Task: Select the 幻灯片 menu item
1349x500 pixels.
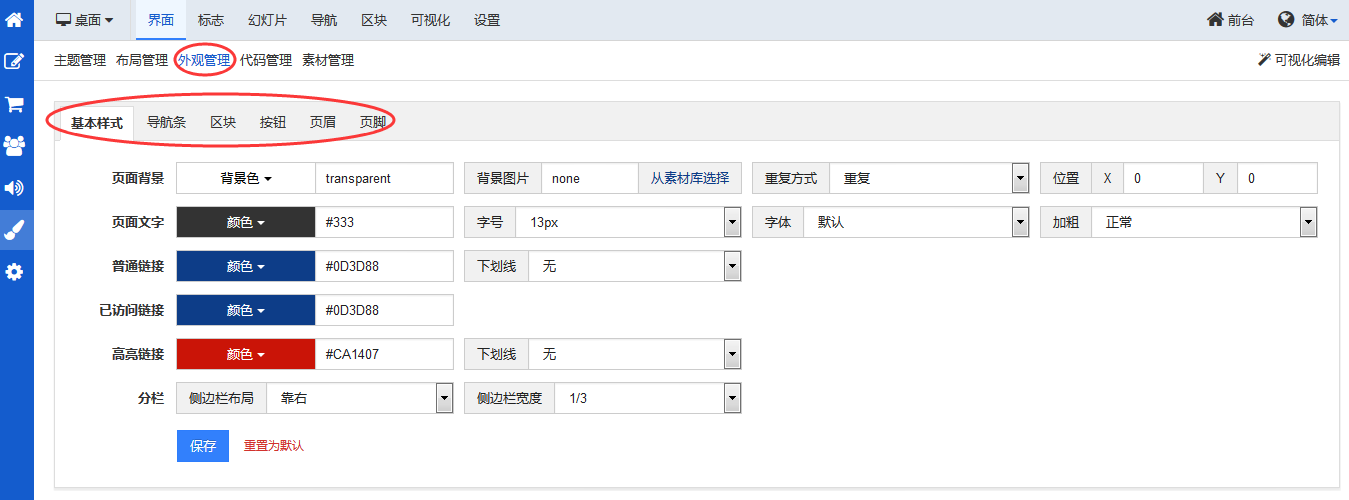Action: [x=267, y=20]
